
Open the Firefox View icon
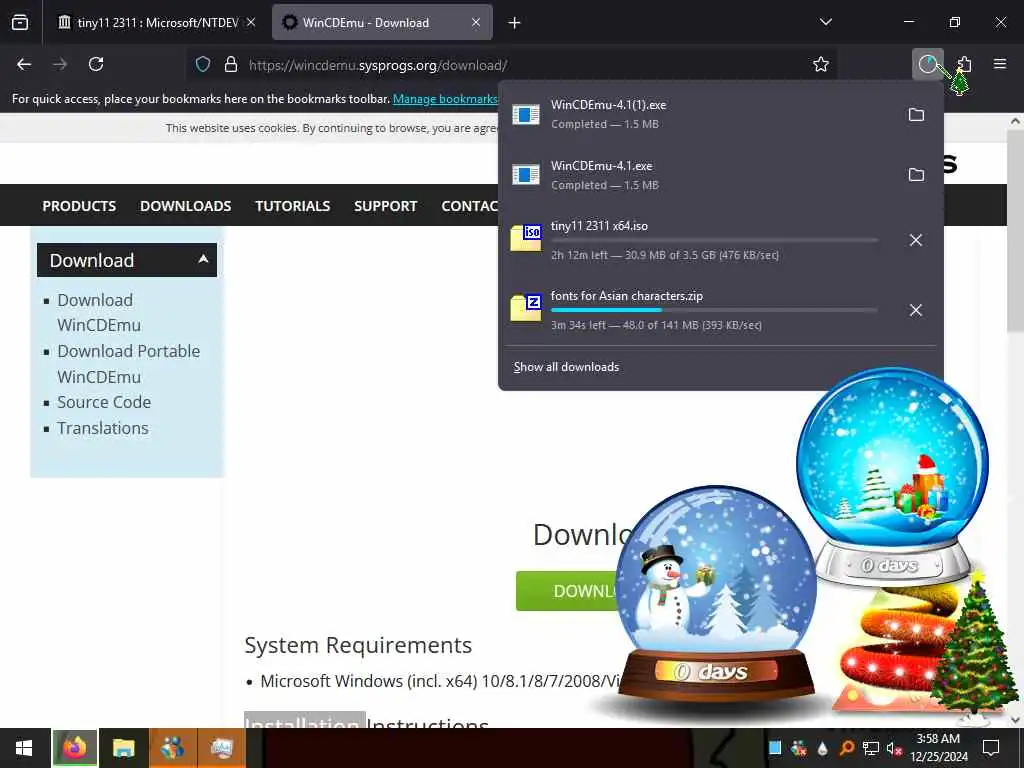click(x=20, y=23)
